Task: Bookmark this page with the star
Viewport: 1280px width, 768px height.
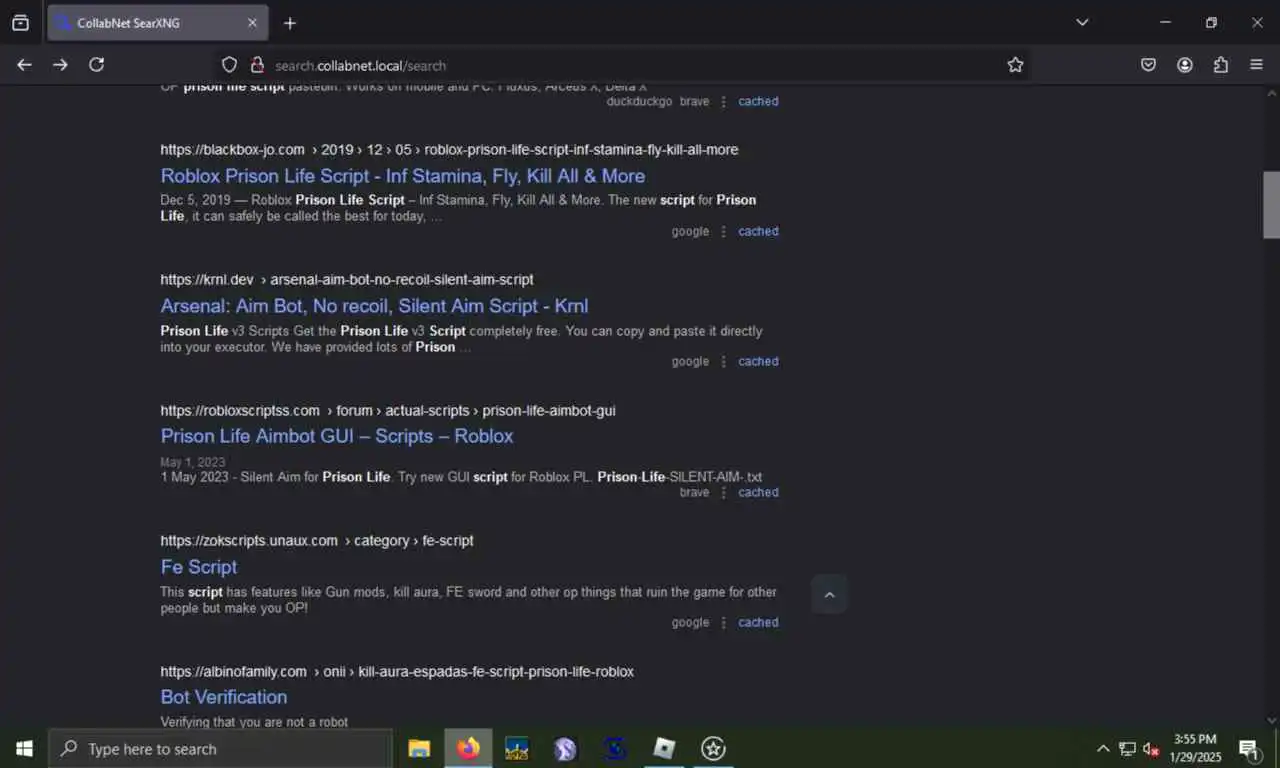Action: [x=1015, y=65]
